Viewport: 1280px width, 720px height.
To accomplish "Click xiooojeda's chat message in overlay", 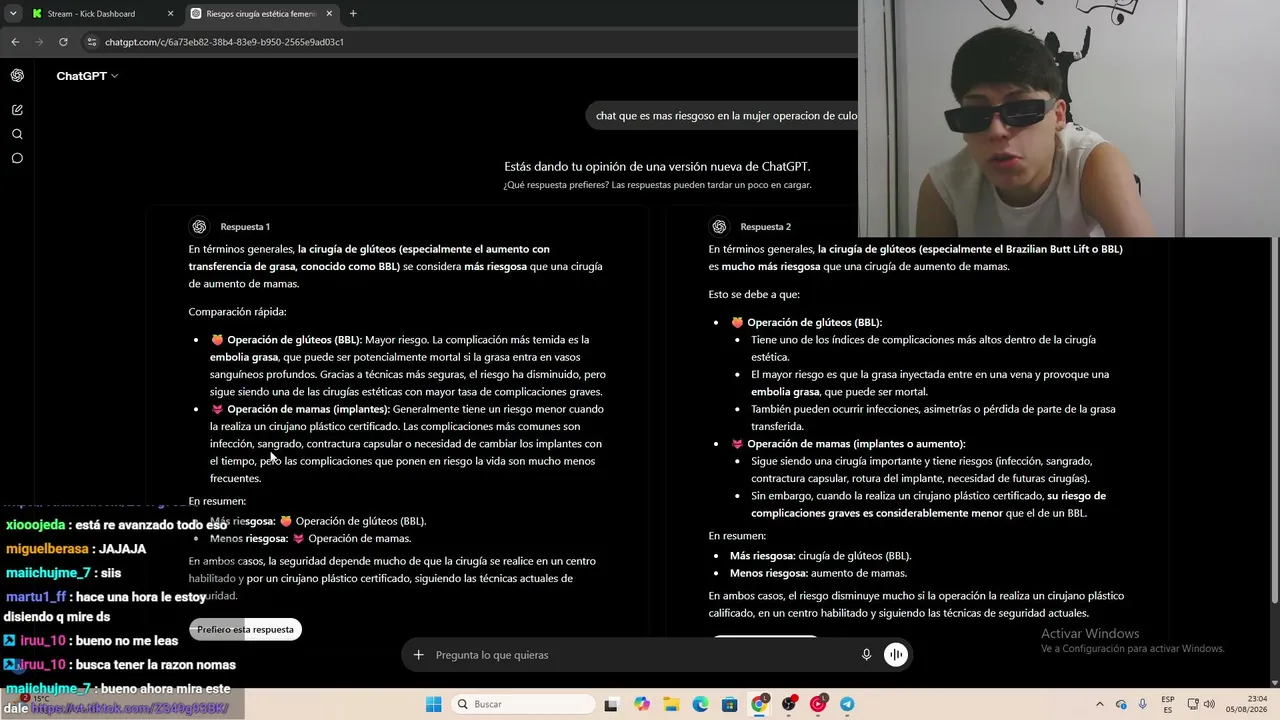I will [116, 525].
